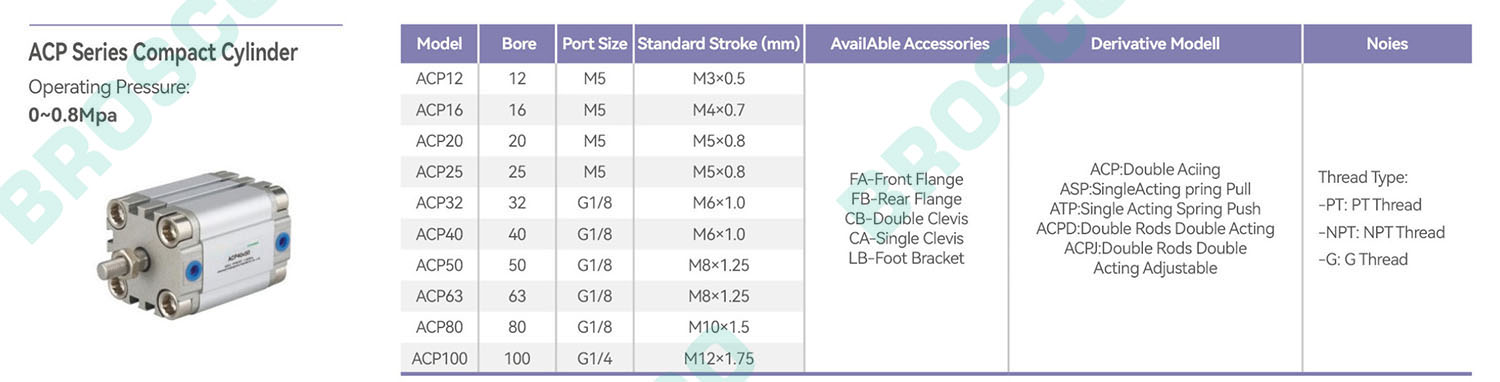
Task: Click the -NPT: NPT Thread note
Action: [1381, 232]
